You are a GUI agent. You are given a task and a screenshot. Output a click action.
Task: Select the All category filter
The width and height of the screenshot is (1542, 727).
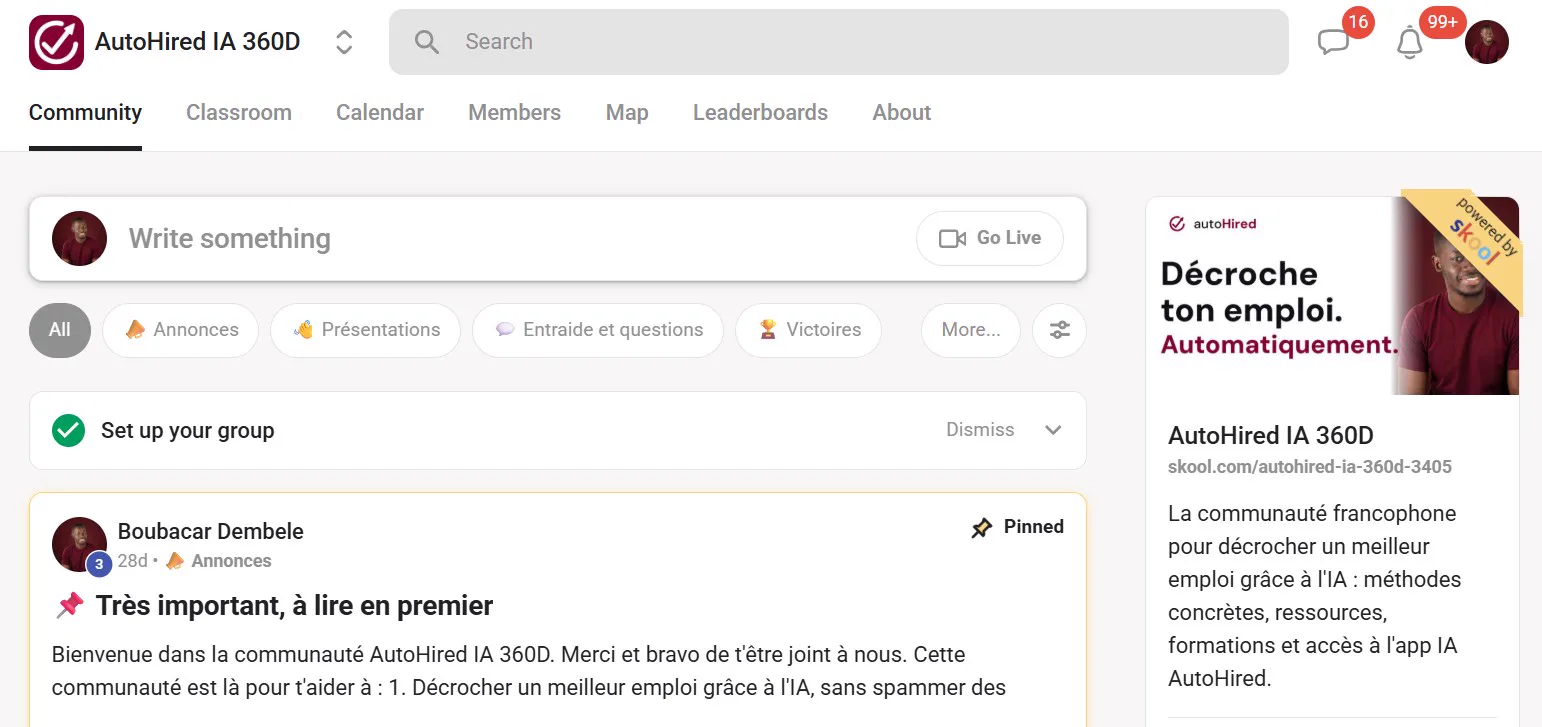coord(60,330)
